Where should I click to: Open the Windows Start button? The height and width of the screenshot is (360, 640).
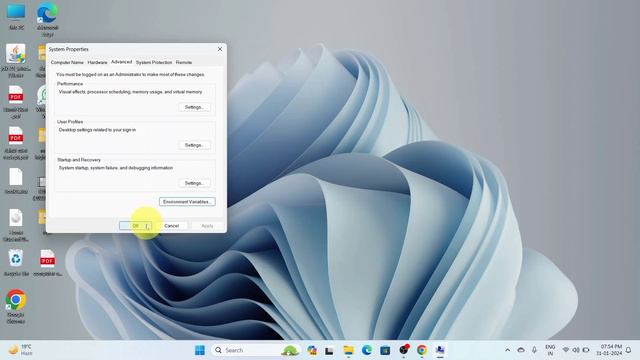click(x=200, y=350)
